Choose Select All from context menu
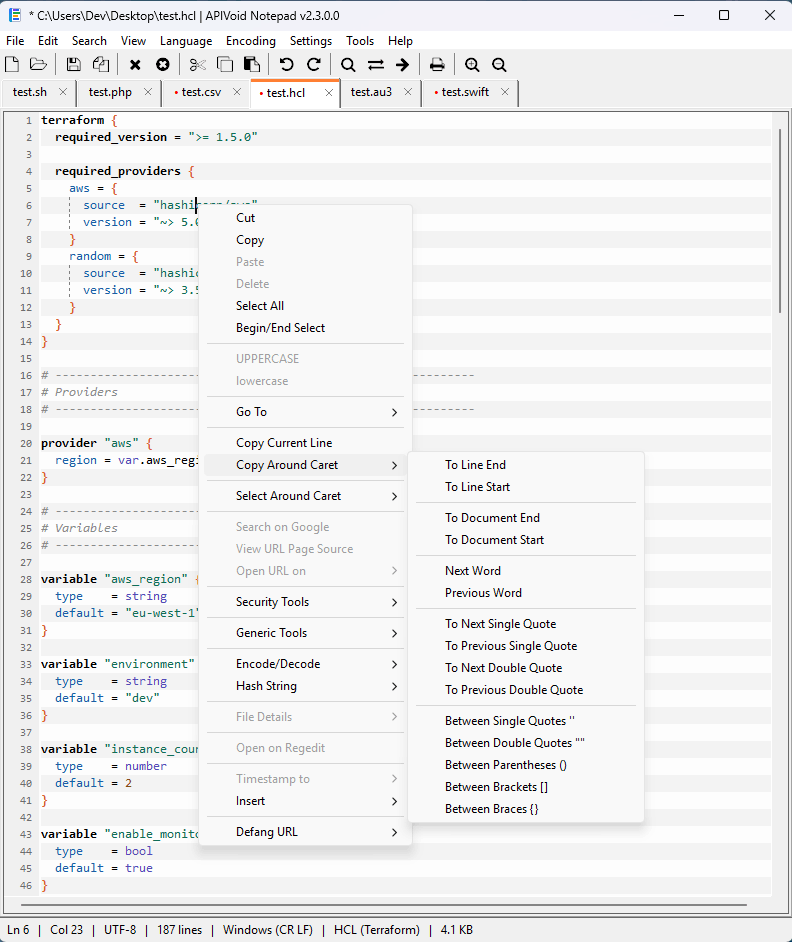The width and height of the screenshot is (792, 942). [x=305, y=306]
